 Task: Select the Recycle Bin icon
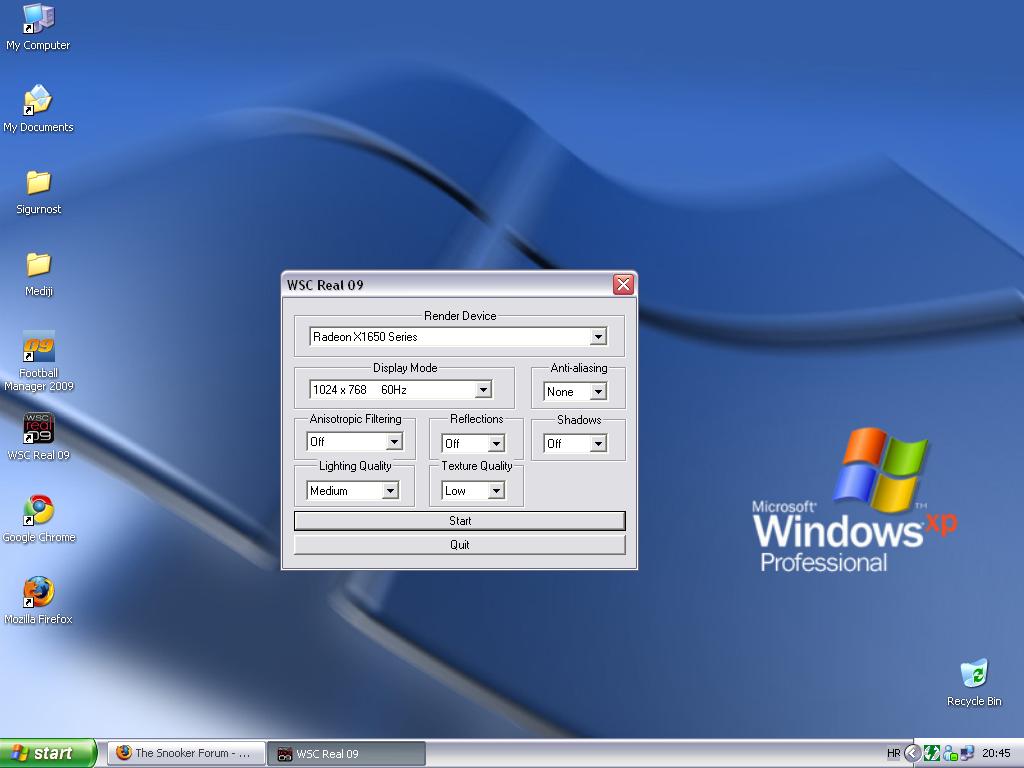click(974, 683)
